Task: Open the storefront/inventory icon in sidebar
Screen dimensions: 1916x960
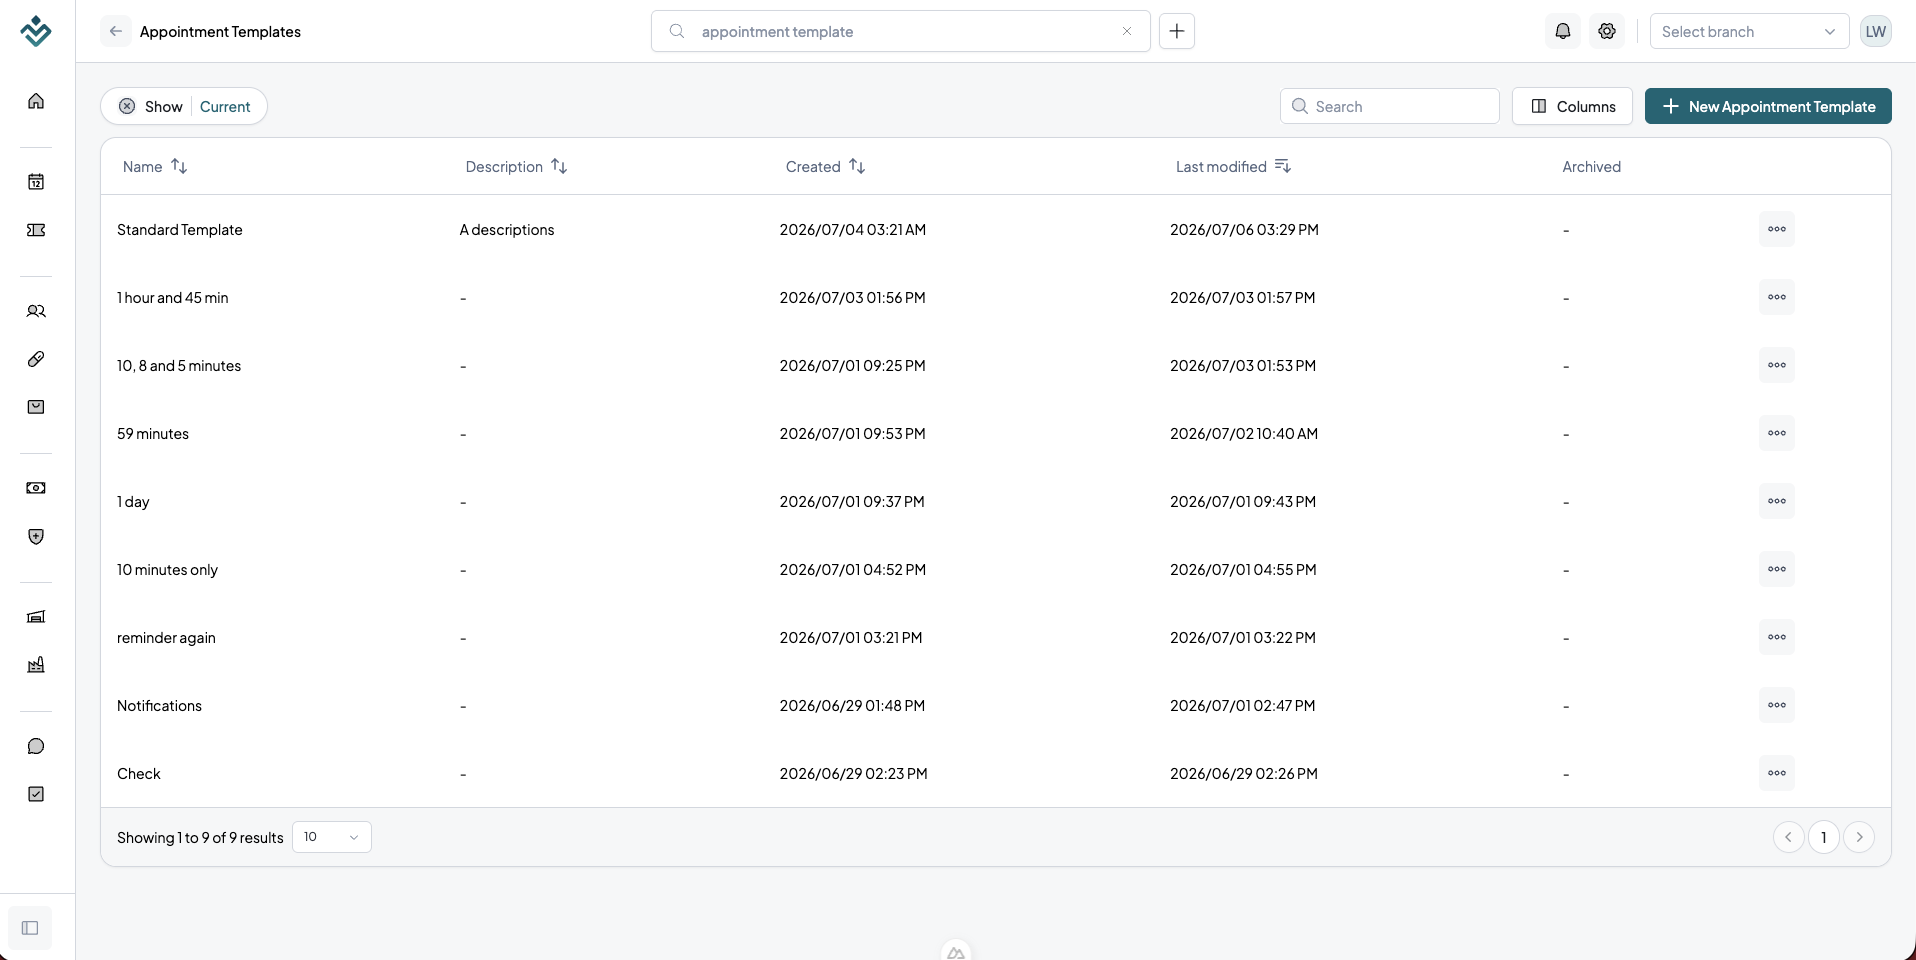Action: point(36,617)
